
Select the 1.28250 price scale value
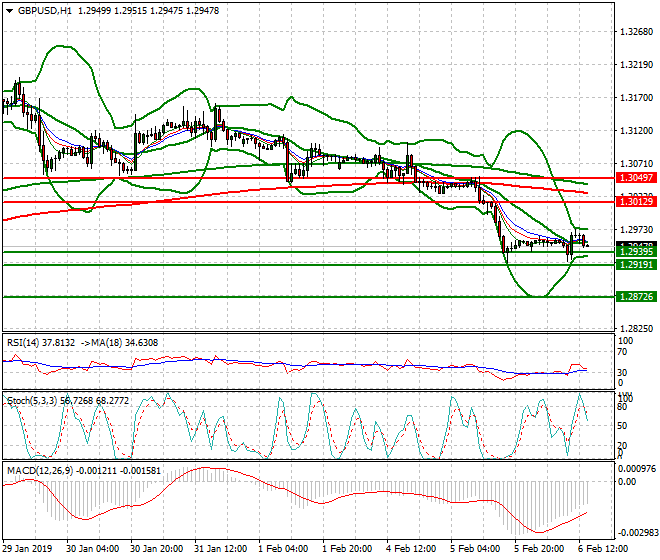tap(637, 328)
